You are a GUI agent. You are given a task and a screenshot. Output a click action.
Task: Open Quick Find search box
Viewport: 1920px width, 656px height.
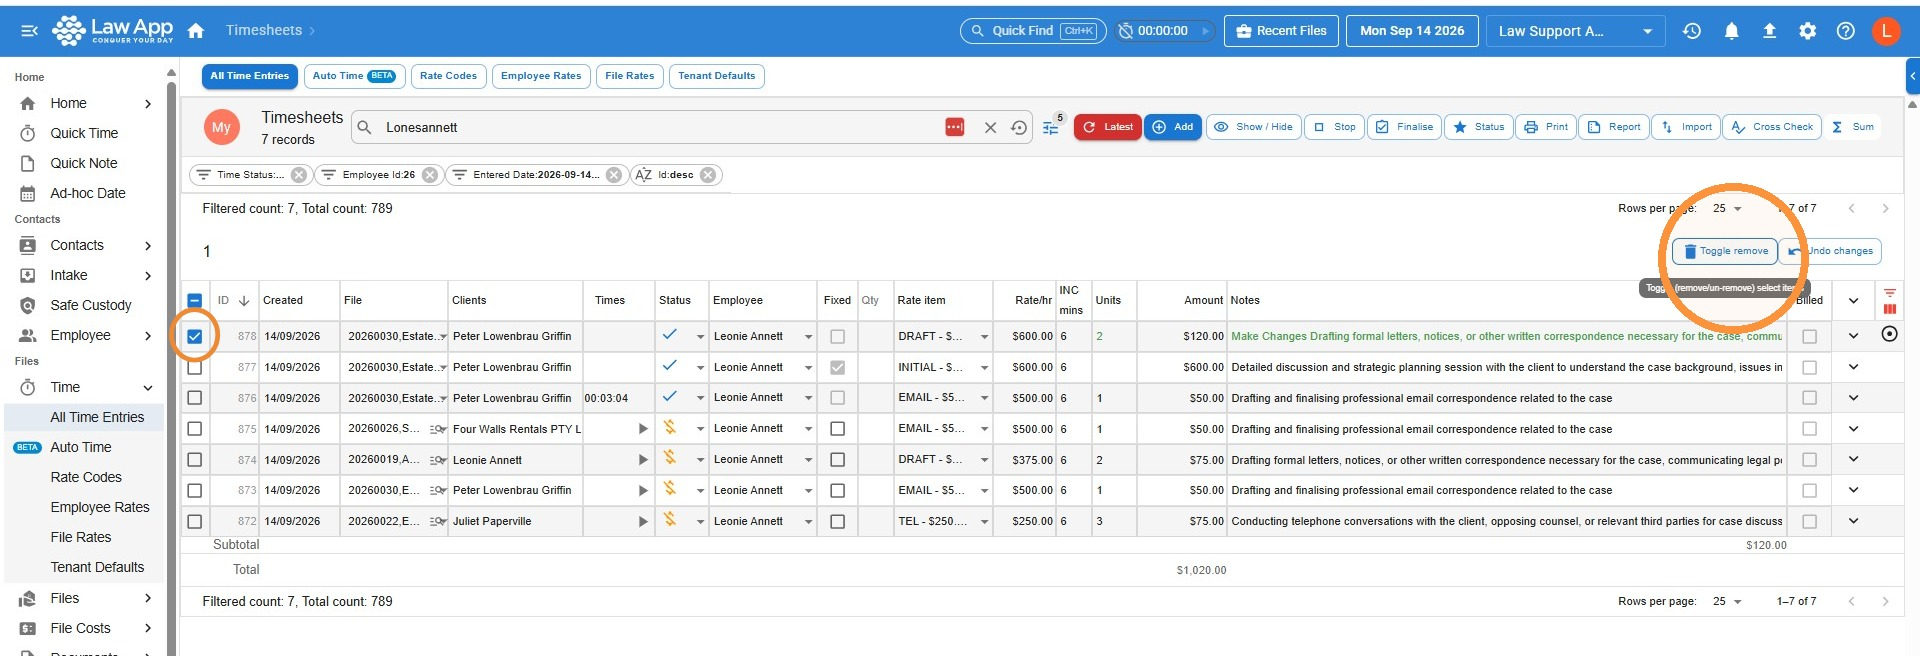1033,31
